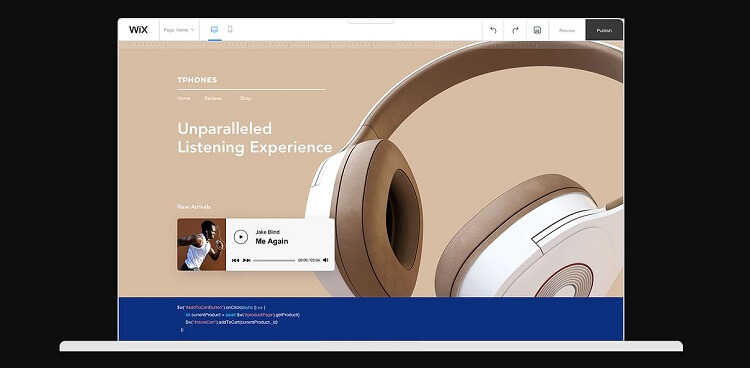Open the Page: Home dropdown
The image size is (750, 368).
click(179, 30)
